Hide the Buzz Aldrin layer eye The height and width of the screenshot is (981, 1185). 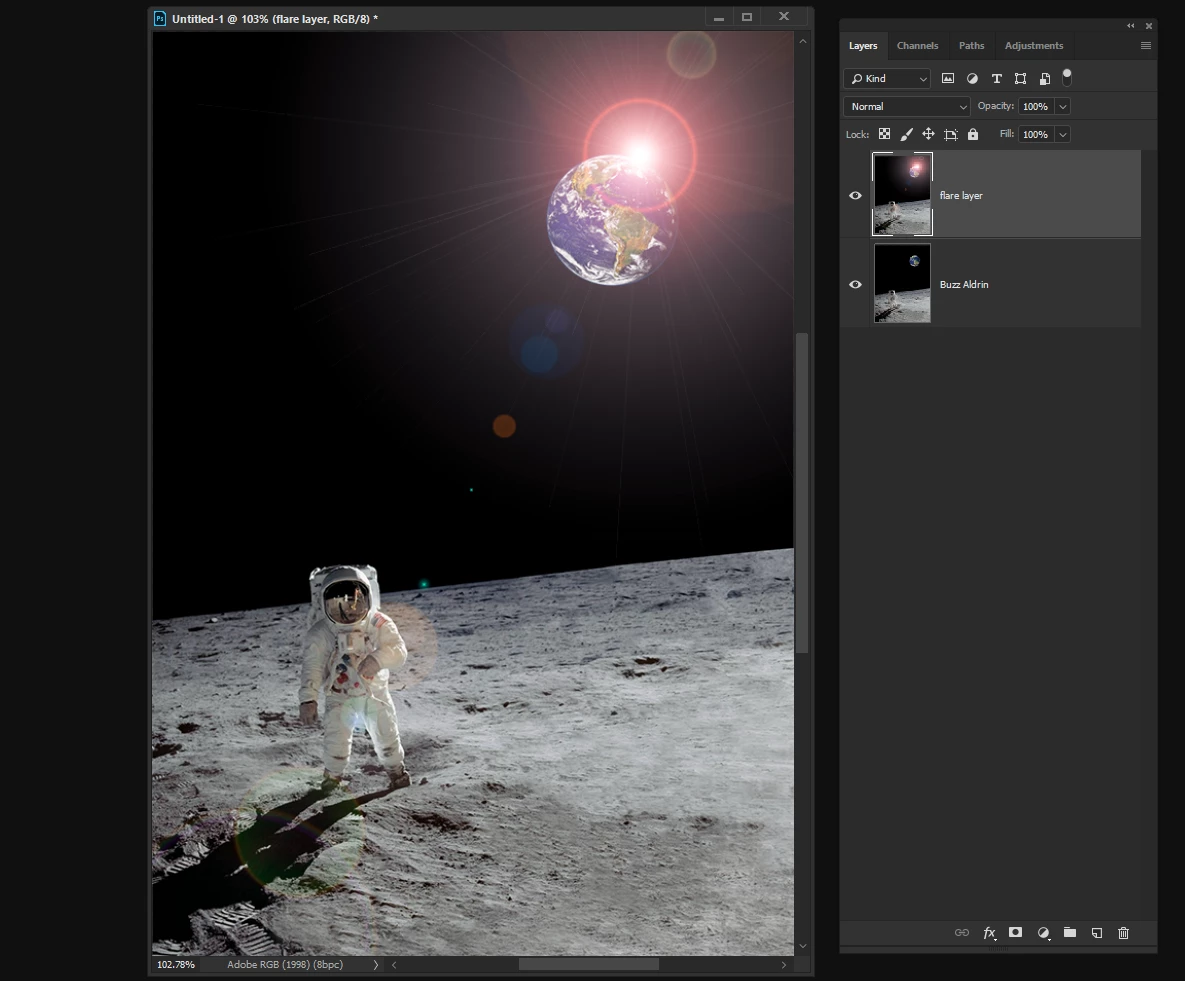point(855,284)
